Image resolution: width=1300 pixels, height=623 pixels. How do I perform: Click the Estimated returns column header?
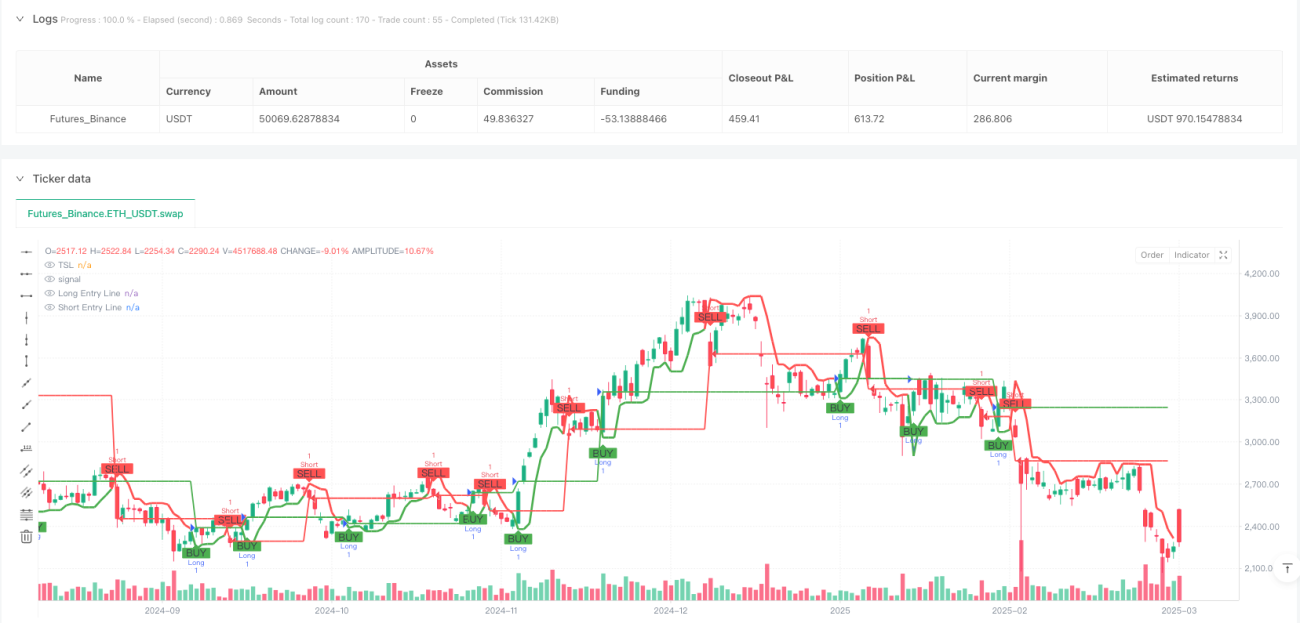[x=1195, y=78]
